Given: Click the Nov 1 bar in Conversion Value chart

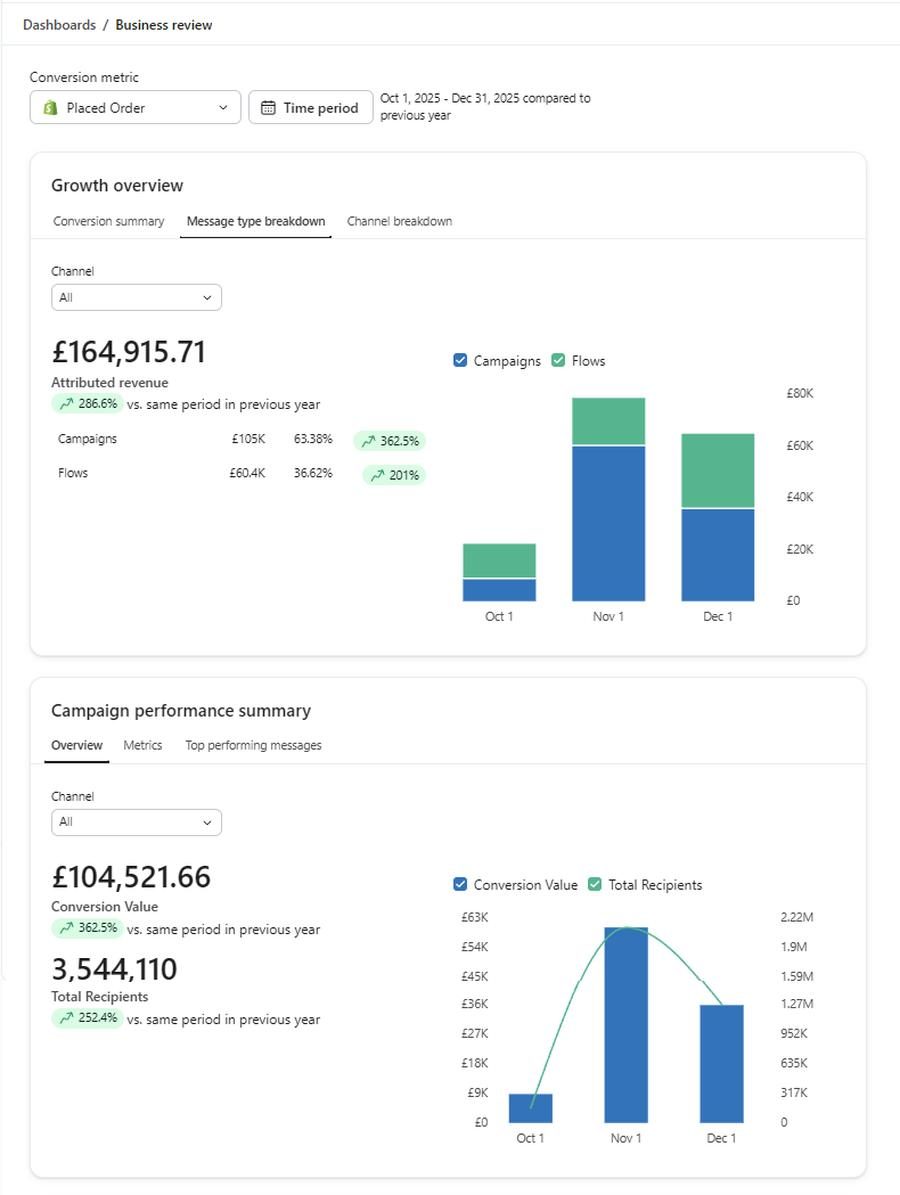Looking at the screenshot, I should pyautogui.click(x=626, y=1025).
